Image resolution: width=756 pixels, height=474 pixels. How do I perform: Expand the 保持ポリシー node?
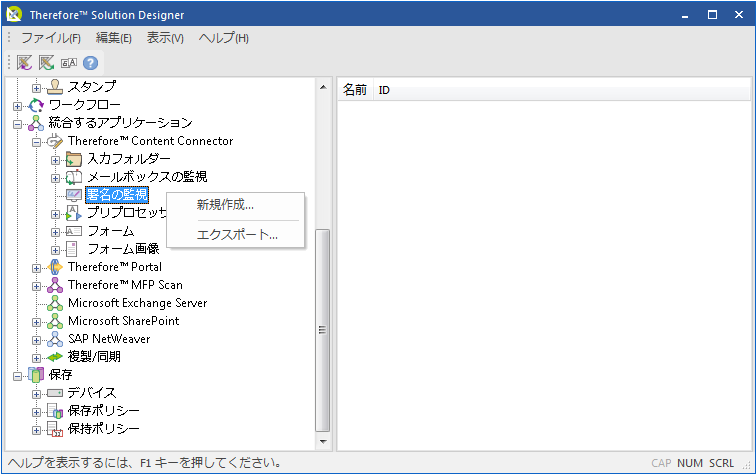tap(36, 430)
